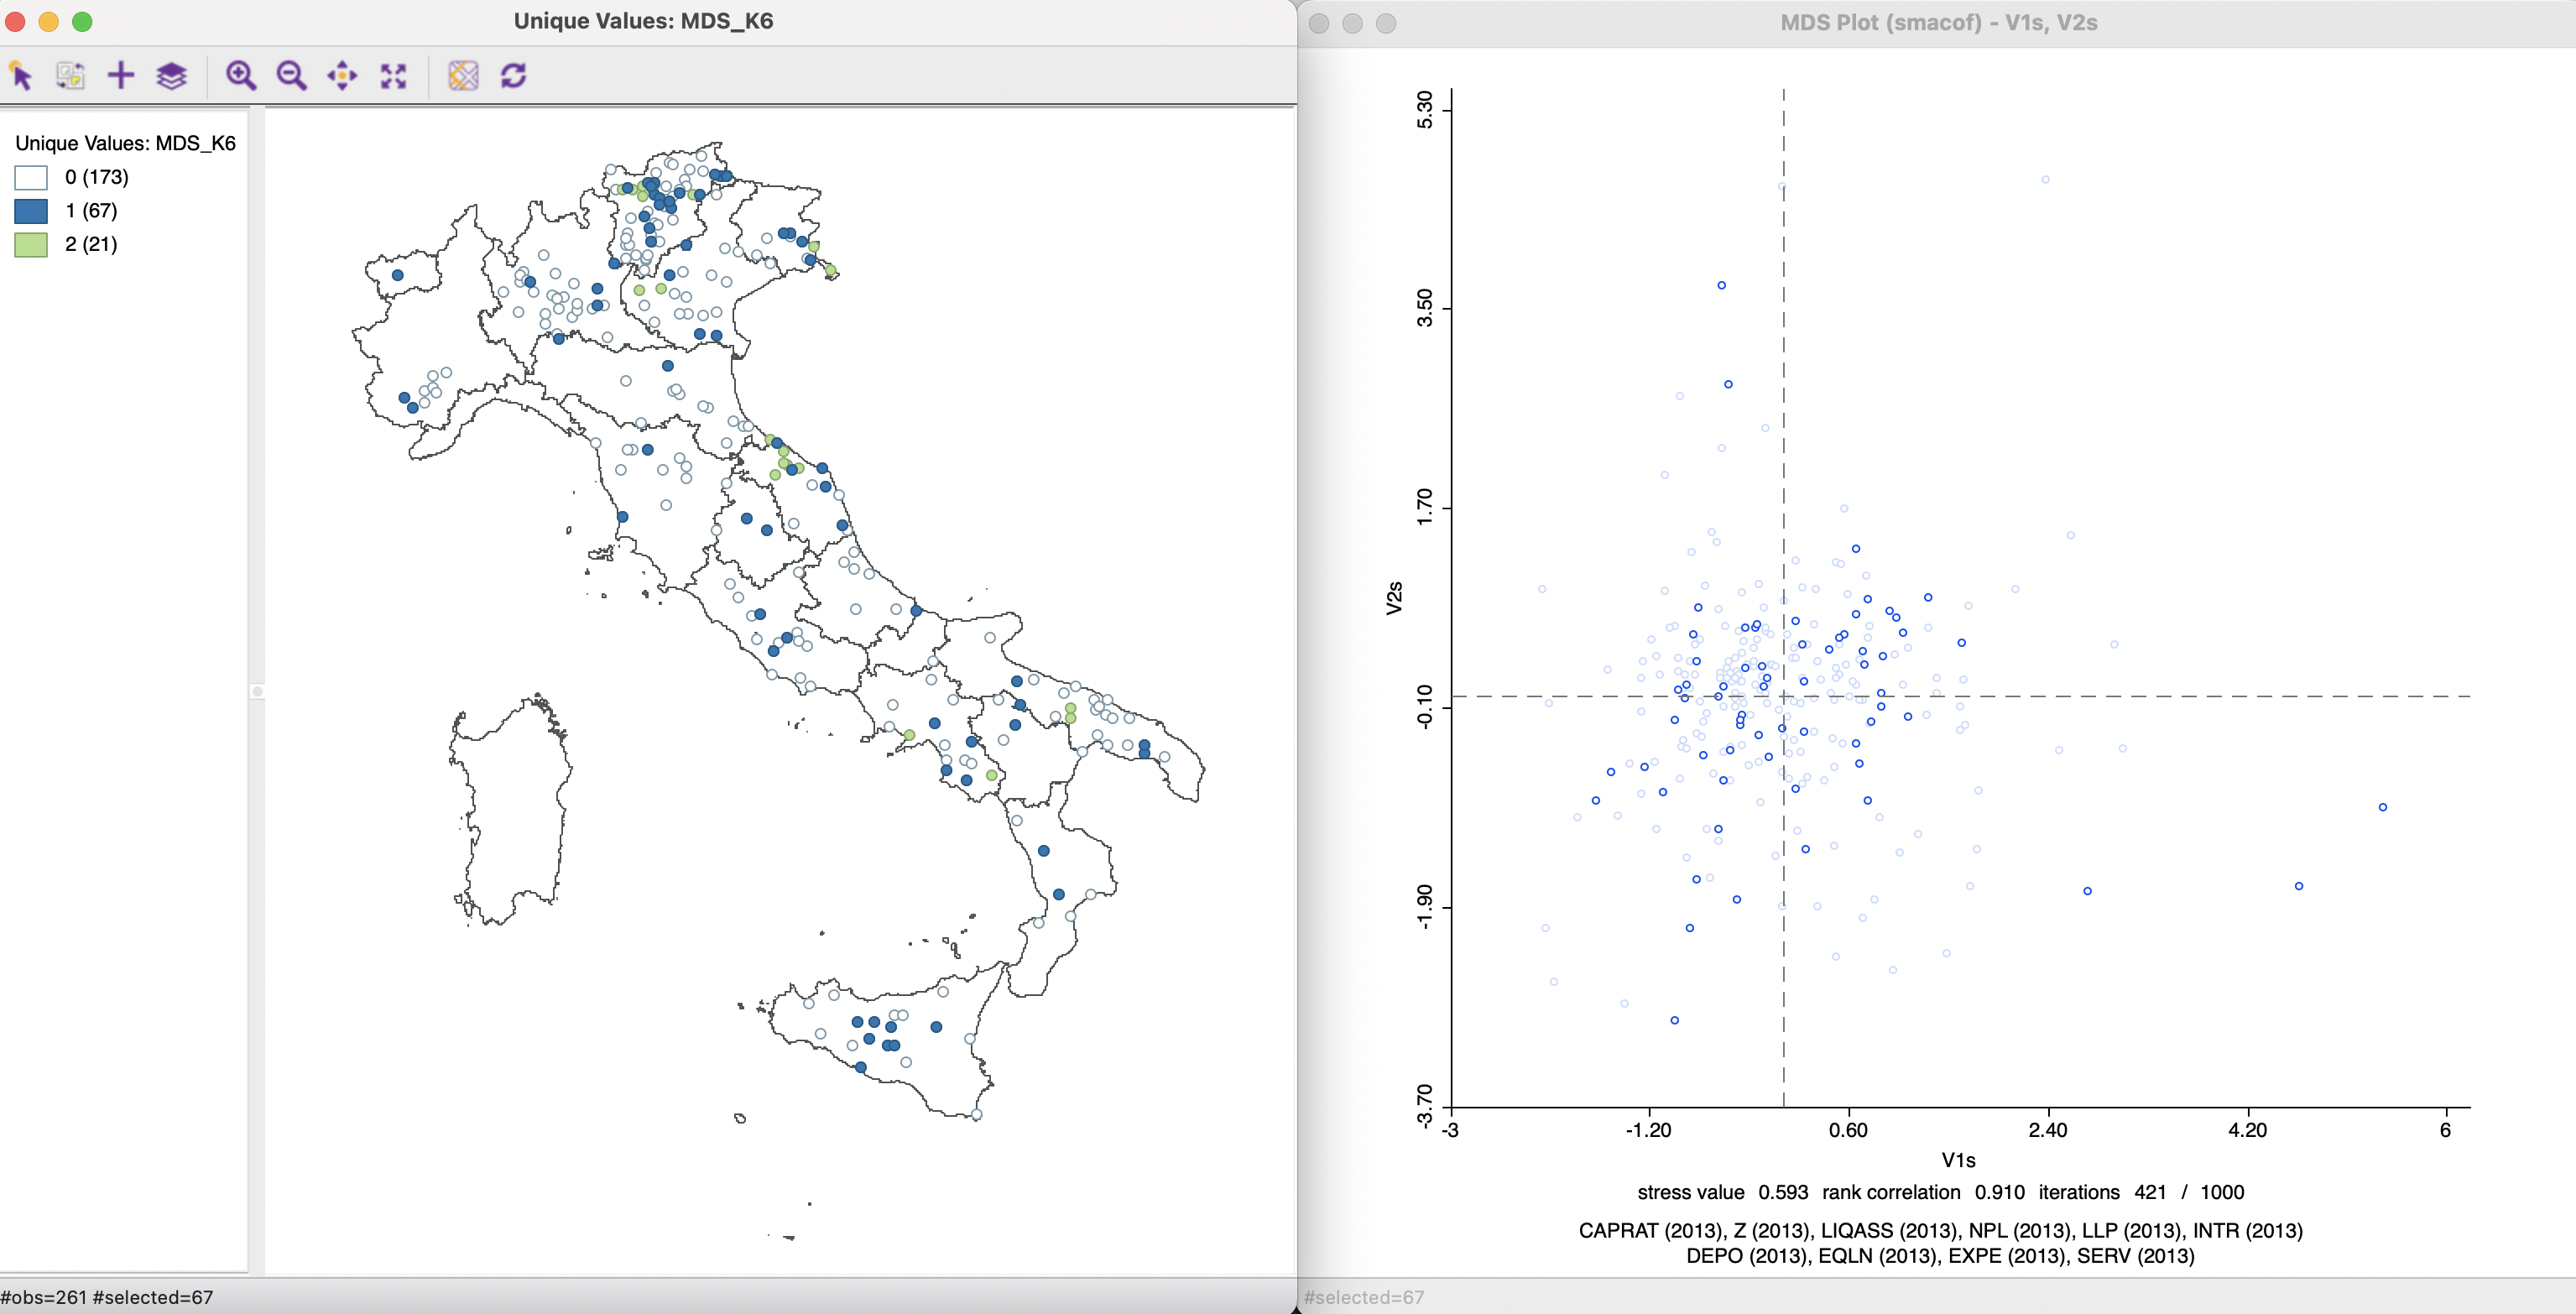Screen dimensions: 2576x1314
Task: Click the CAPRAT (2013) variable label
Action: click(x=1650, y=1230)
